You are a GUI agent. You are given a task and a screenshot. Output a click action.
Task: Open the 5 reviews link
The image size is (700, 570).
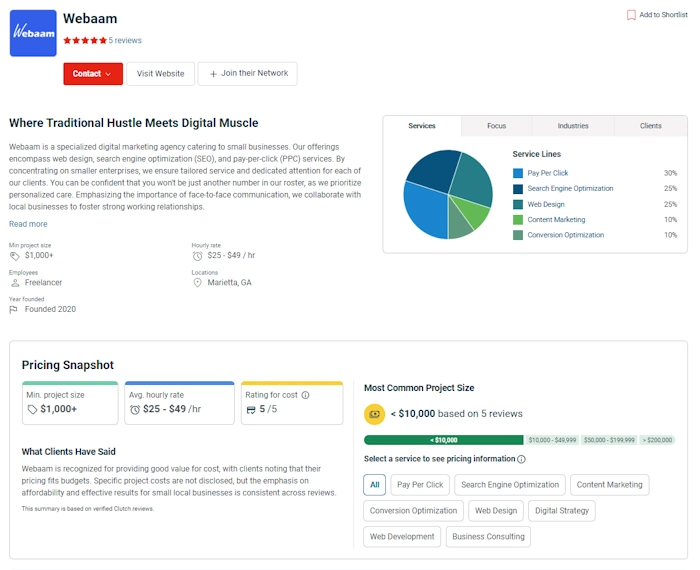[x=125, y=41]
